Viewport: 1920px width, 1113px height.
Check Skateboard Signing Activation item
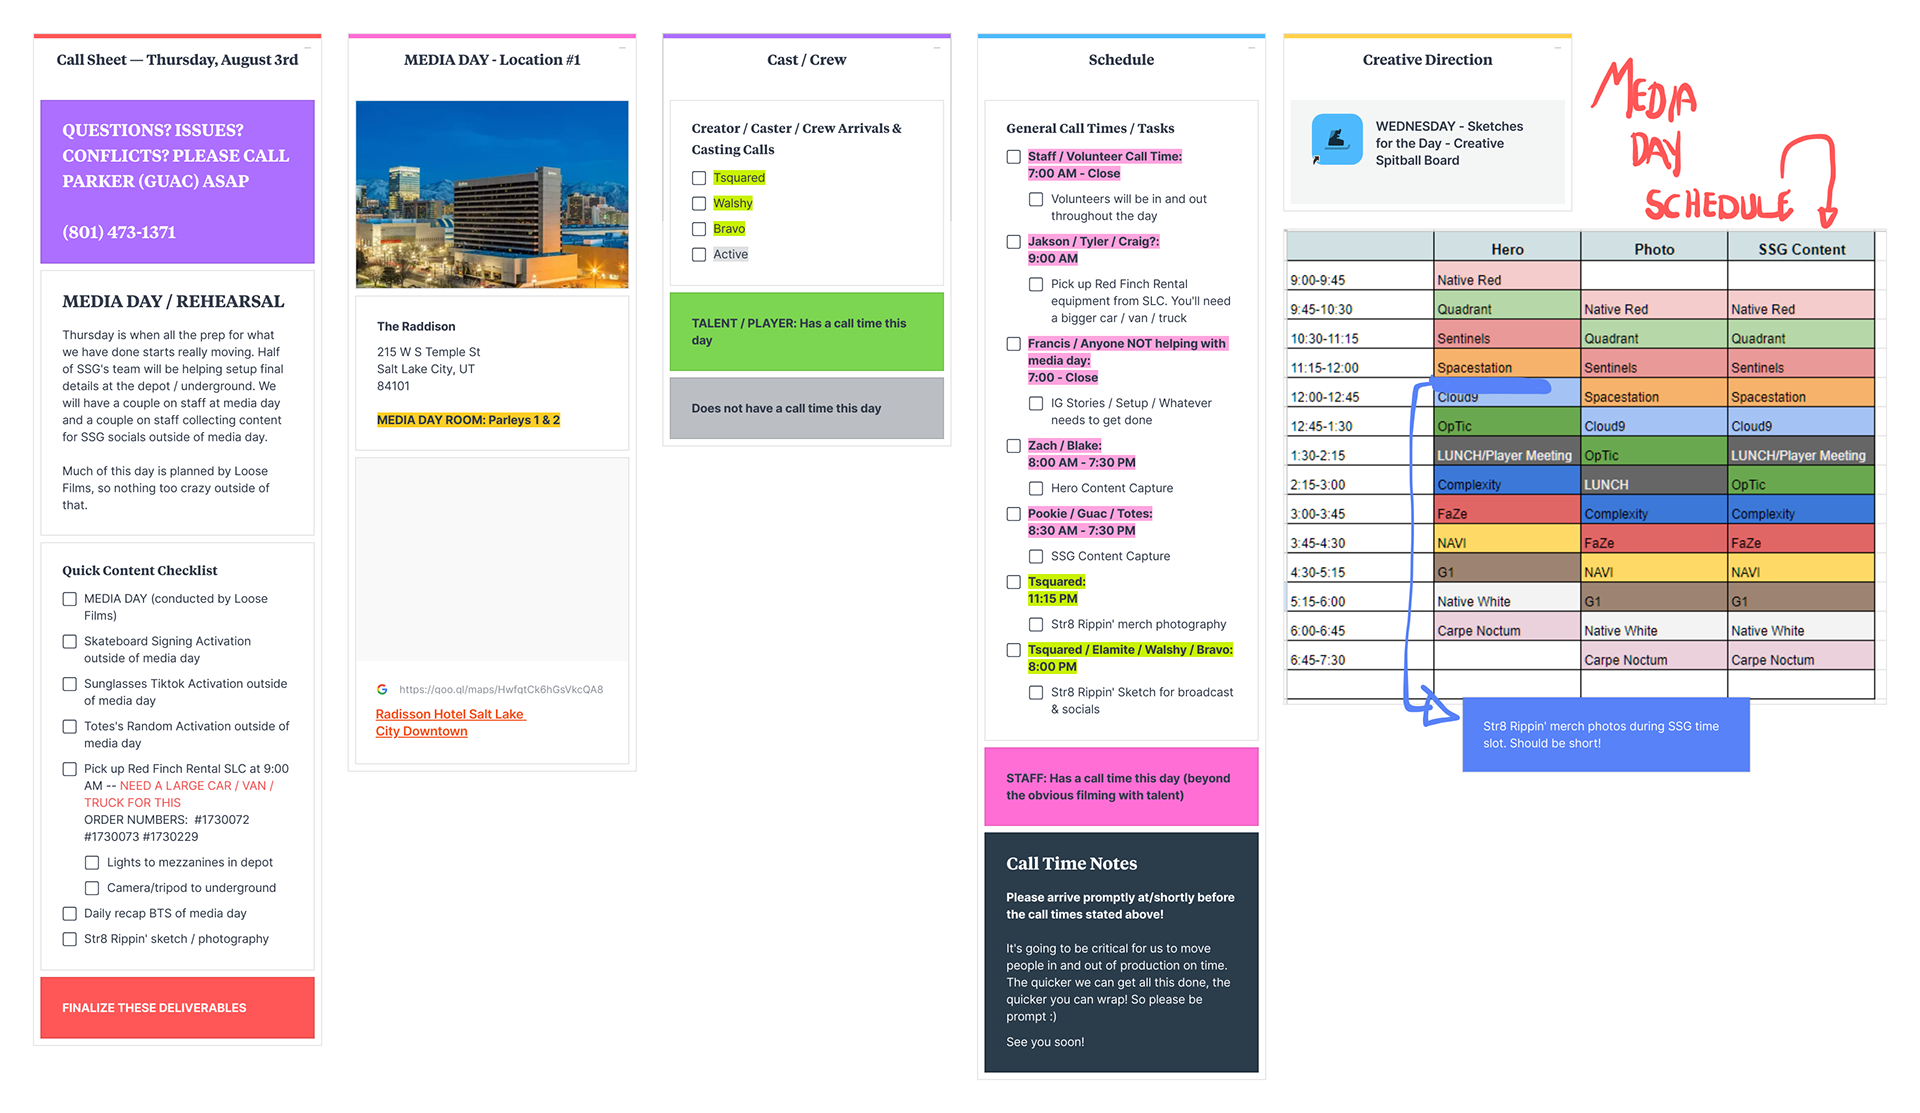69,642
